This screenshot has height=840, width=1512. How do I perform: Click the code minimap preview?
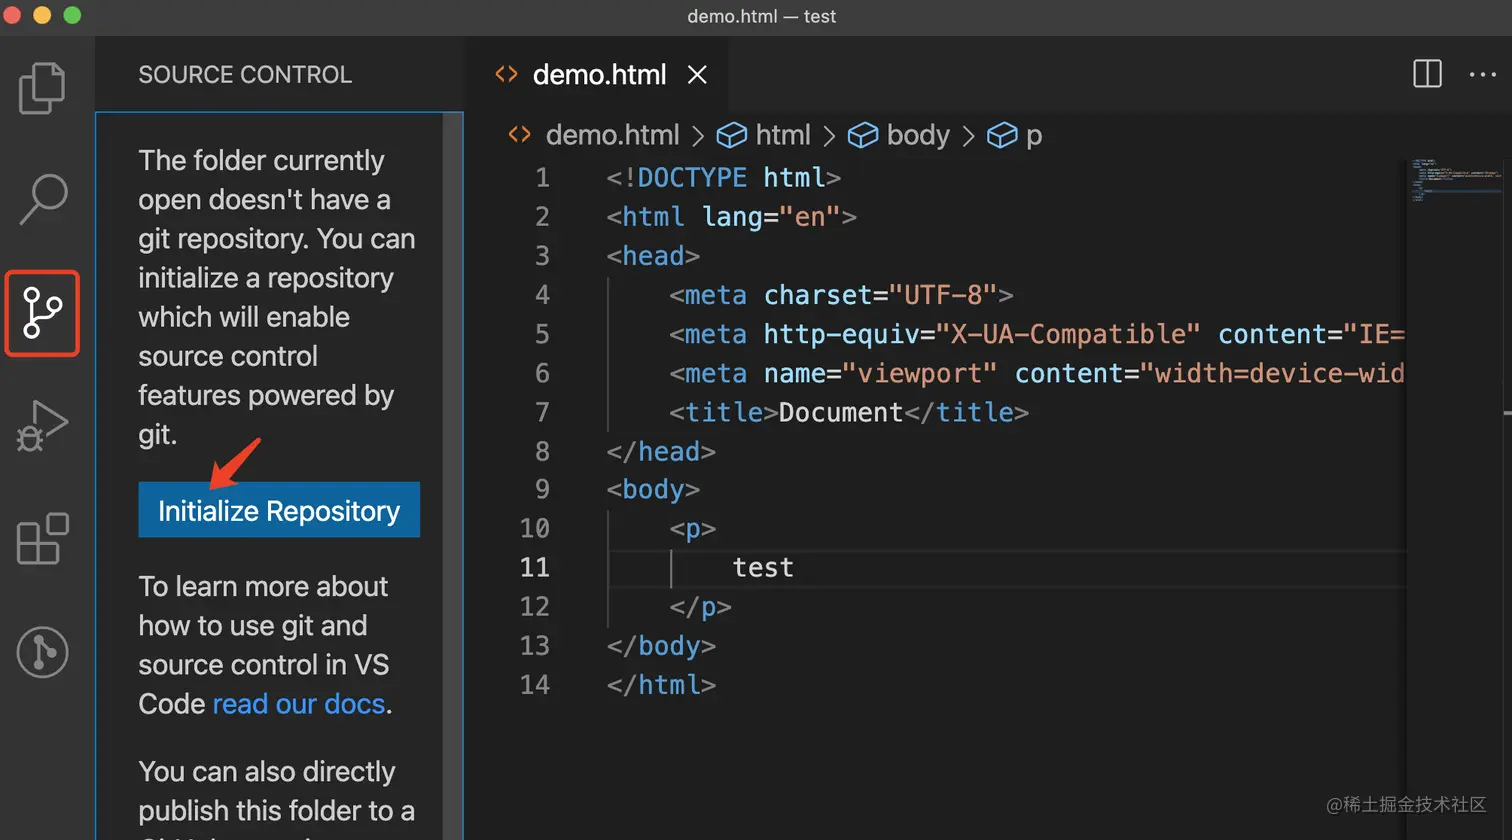pyautogui.click(x=1456, y=181)
